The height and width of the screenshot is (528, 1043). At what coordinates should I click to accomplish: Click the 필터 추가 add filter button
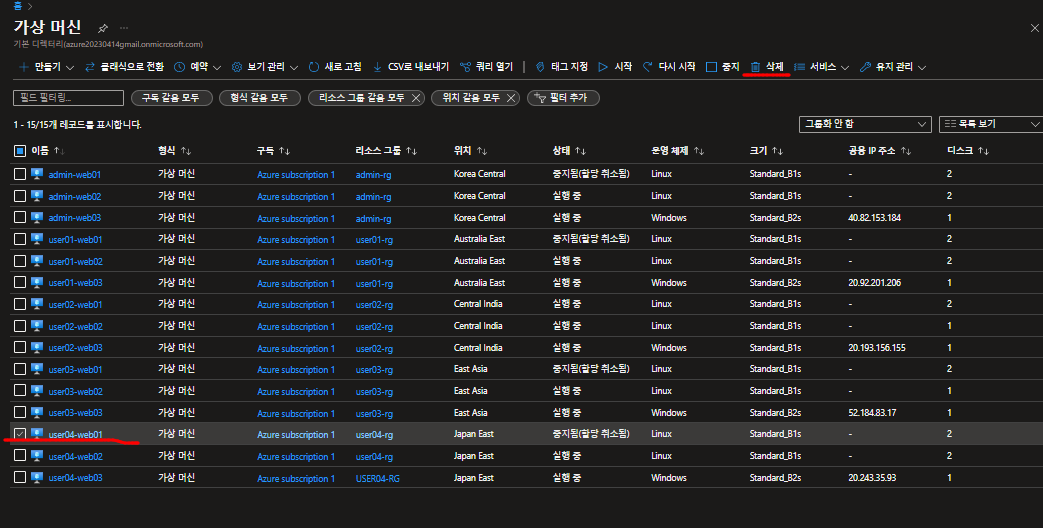click(563, 98)
